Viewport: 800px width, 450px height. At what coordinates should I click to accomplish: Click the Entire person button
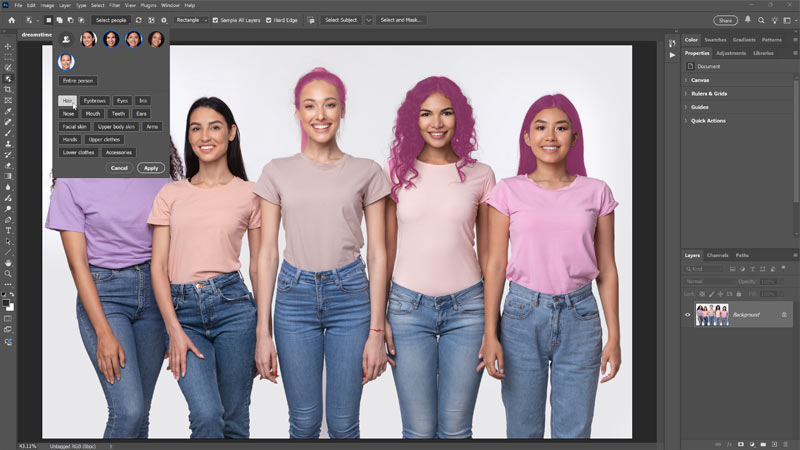tap(78, 81)
